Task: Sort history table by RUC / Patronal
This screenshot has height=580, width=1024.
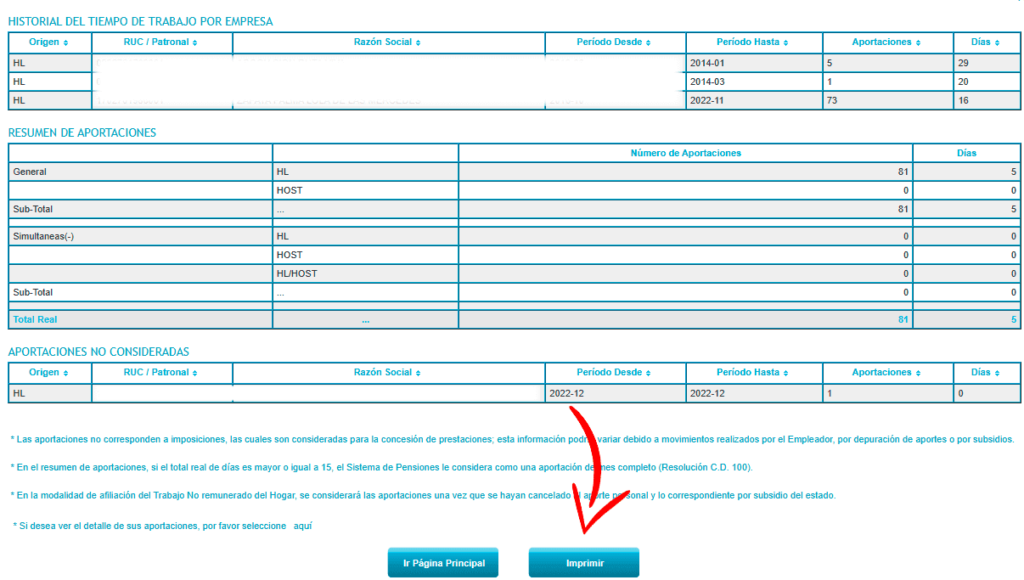Action: (x=162, y=42)
